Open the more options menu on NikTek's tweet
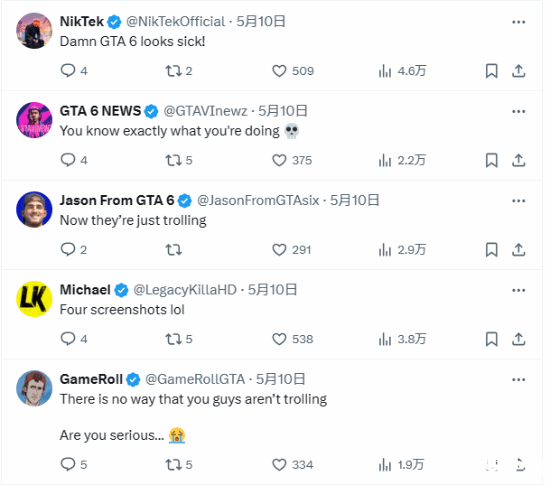The width and height of the screenshot is (550, 485). 518,22
